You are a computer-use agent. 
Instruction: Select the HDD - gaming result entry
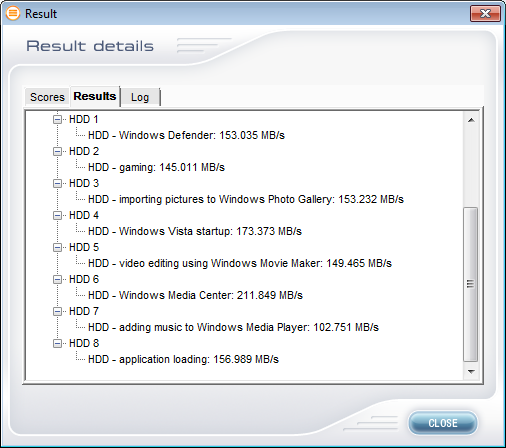point(156,167)
